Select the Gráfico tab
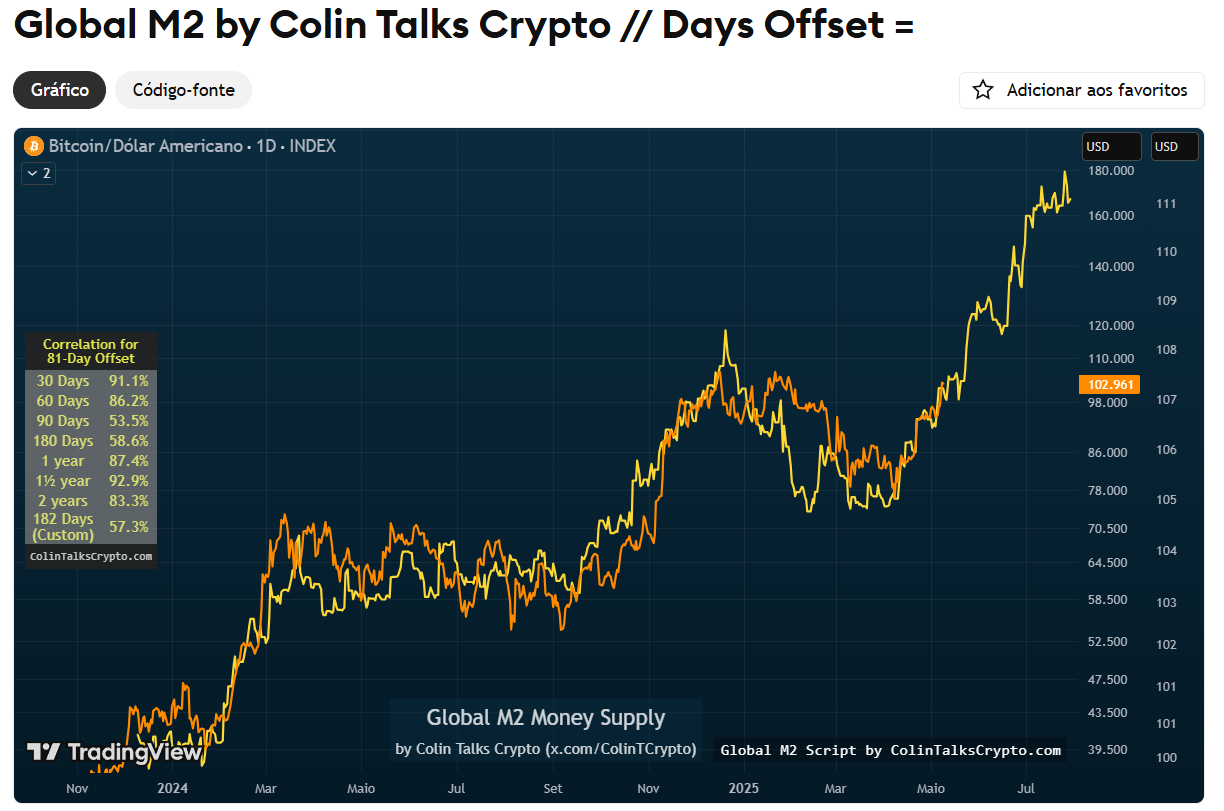 [59, 90]
